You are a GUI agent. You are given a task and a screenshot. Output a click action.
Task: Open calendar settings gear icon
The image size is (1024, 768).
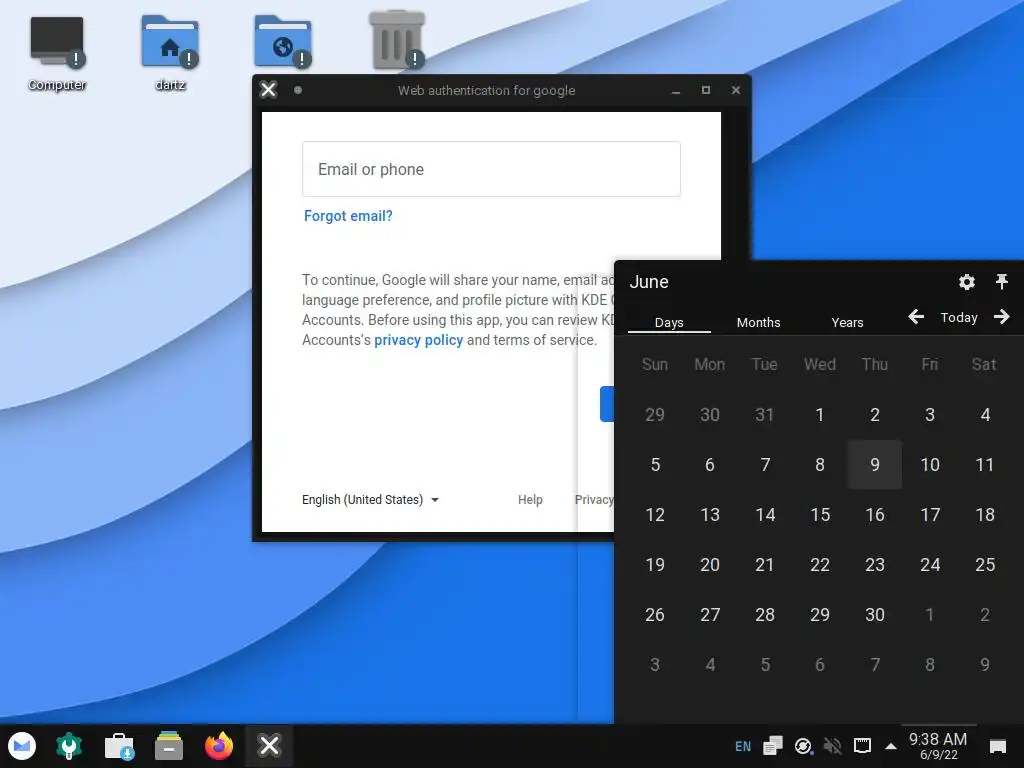pyautogui.click(x=967, y=282)
